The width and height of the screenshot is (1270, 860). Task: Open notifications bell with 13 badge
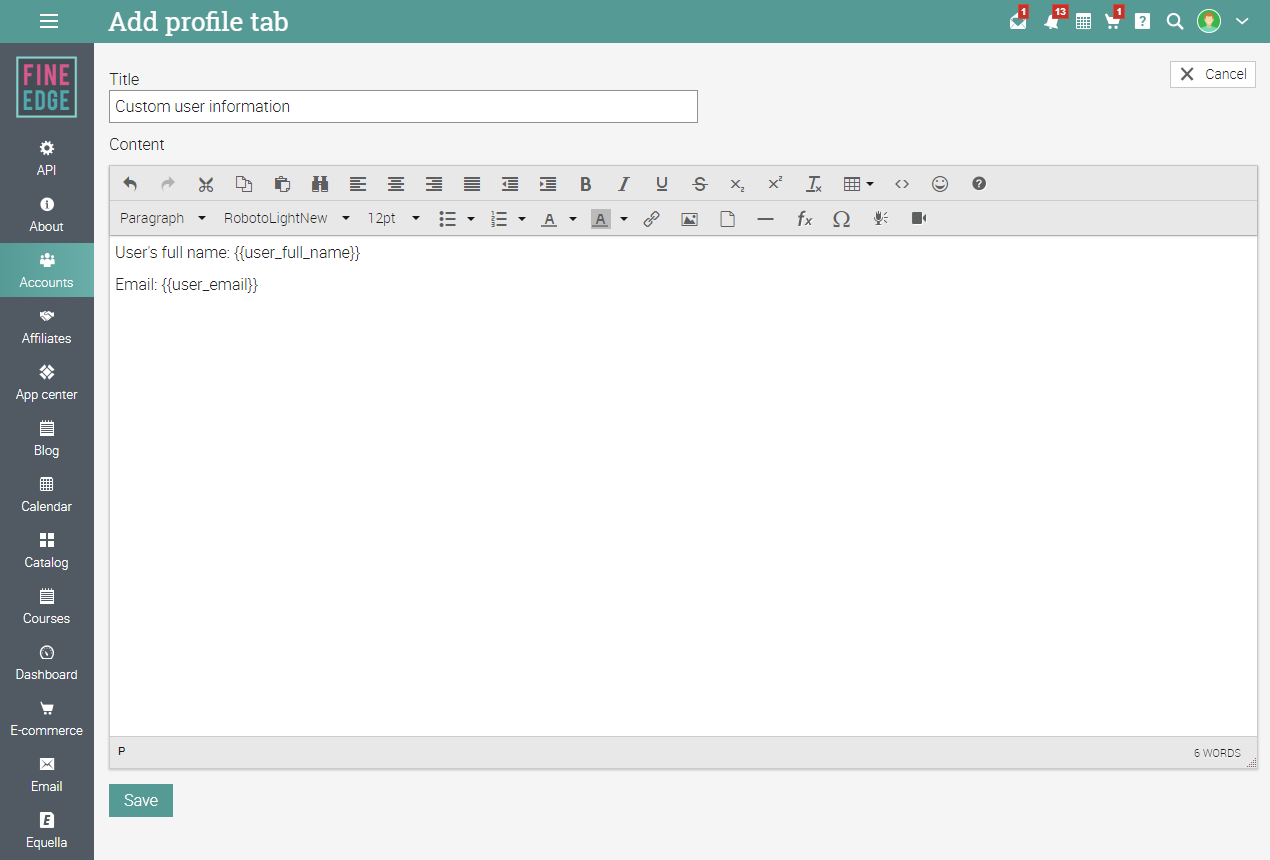point(1051,21)
